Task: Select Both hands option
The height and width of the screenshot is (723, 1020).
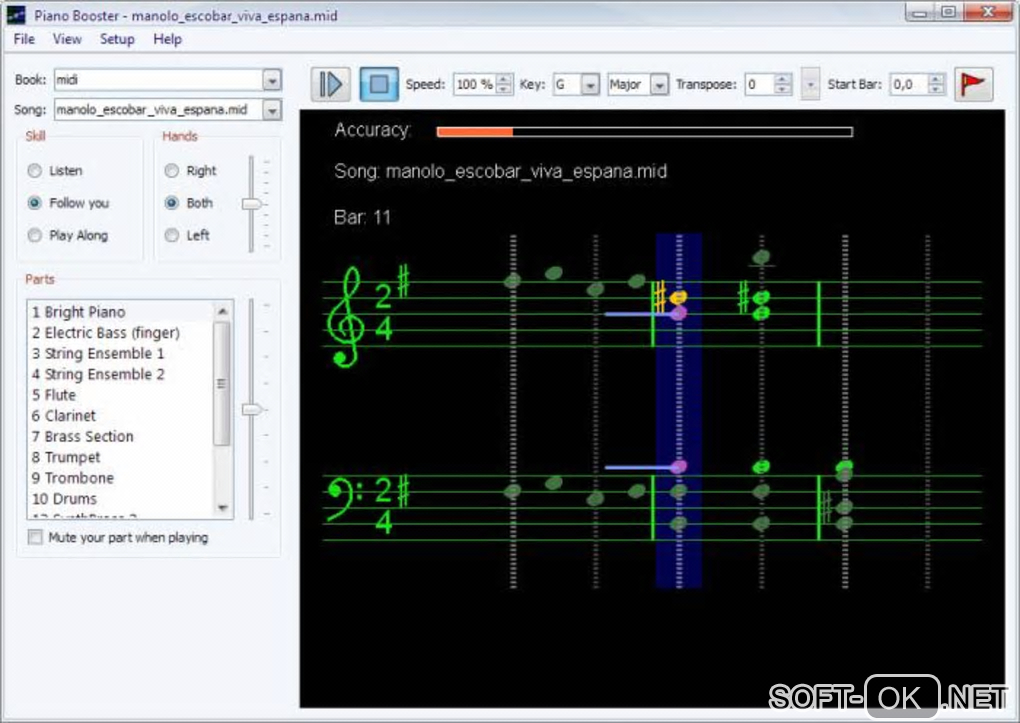Action: tap(172, 203)
